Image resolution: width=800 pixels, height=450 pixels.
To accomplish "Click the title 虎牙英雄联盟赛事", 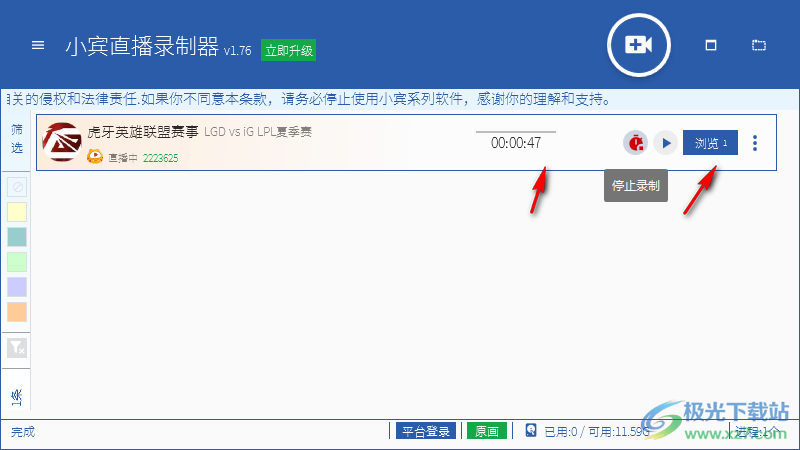I will point(143,132).
